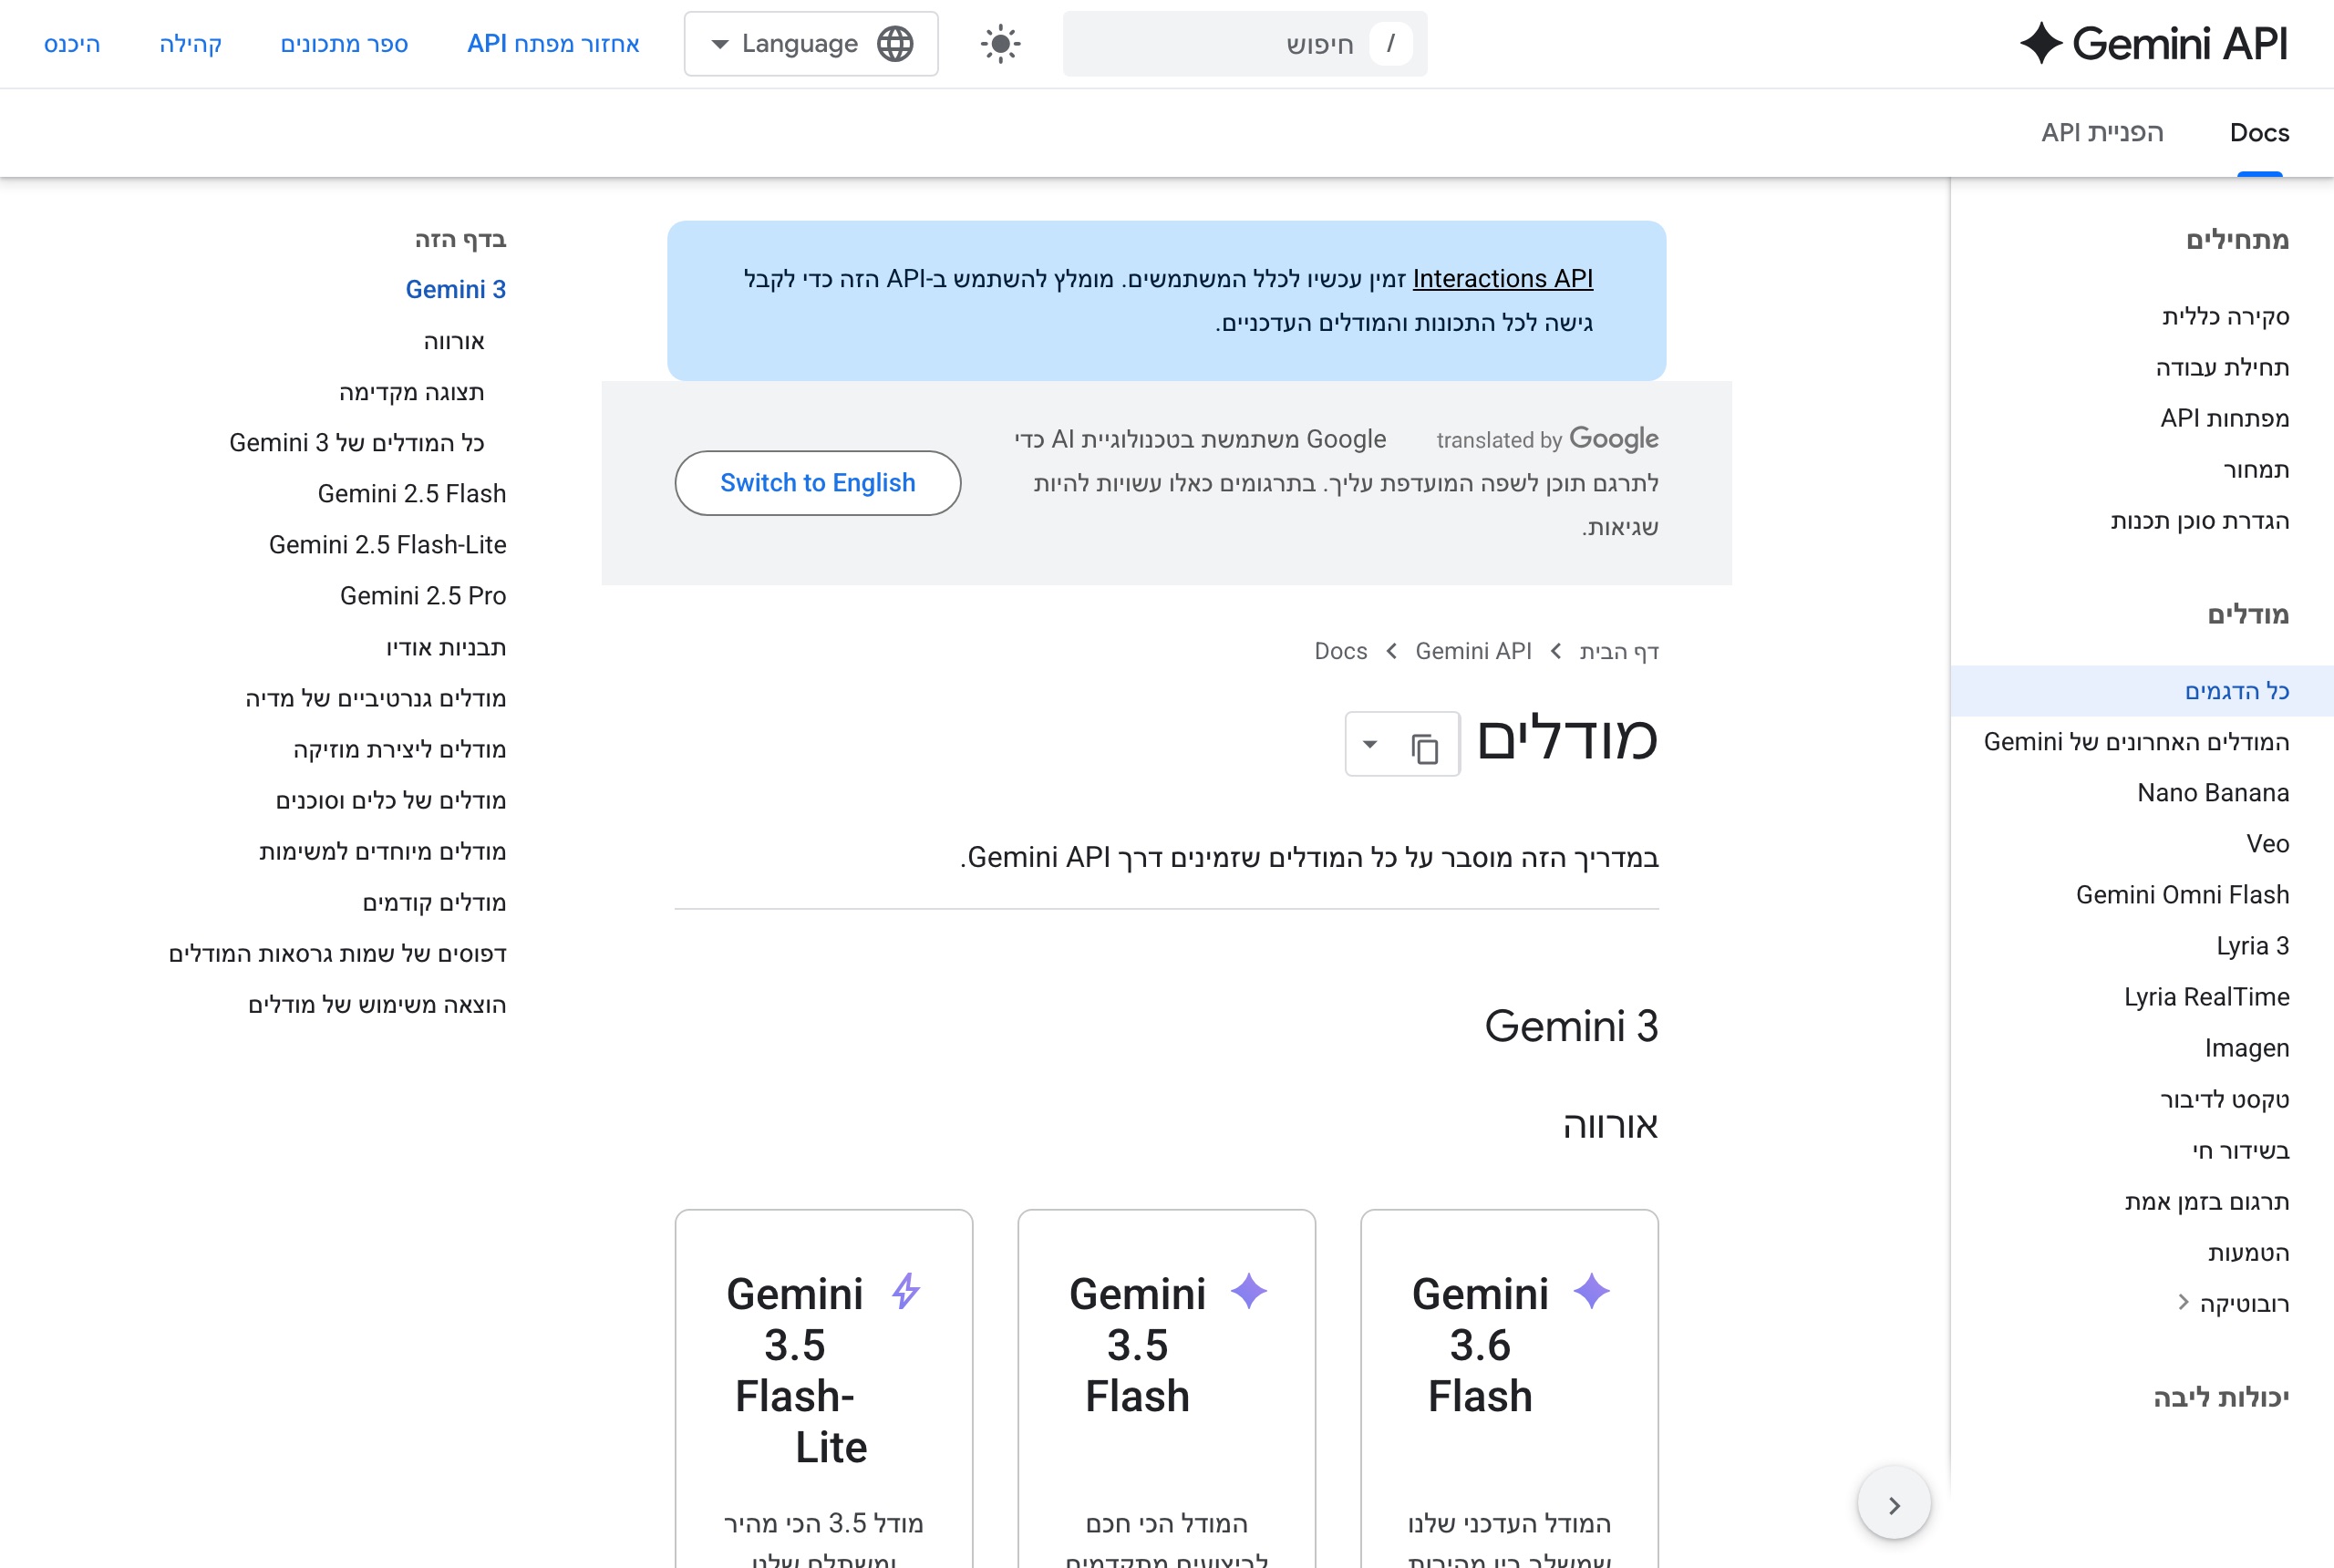Open קהילה in top navigation

pyautogui.click(x=190, y=44)
